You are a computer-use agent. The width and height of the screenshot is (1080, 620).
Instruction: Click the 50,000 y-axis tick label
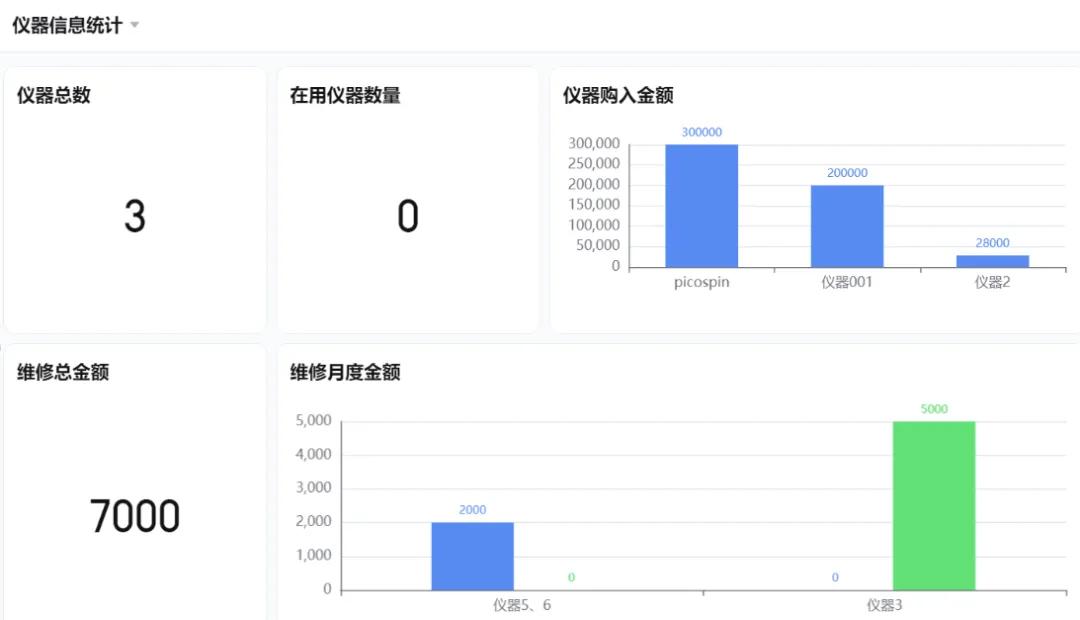(598, 245)
